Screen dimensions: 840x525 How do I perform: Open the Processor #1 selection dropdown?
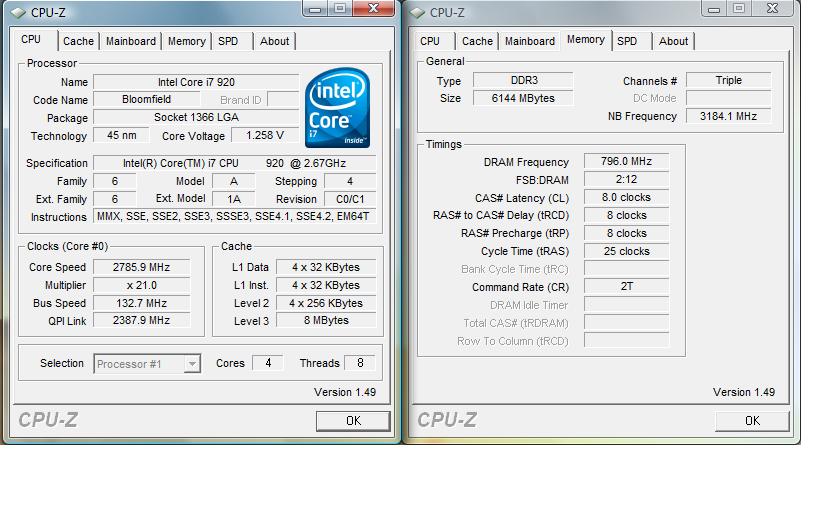(x=147, y=364)
